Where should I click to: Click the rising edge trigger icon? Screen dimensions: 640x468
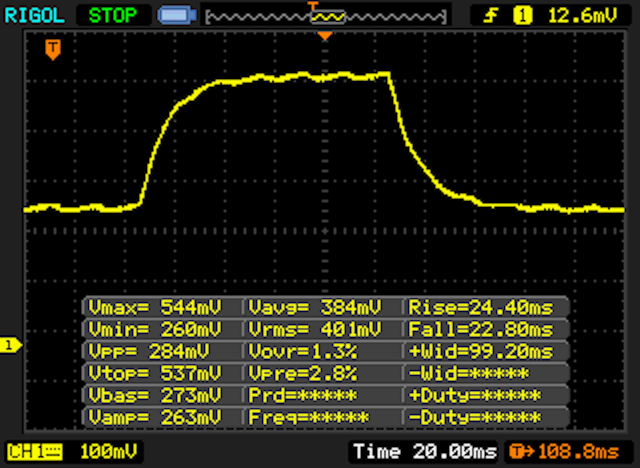click(x=491, y=16)
